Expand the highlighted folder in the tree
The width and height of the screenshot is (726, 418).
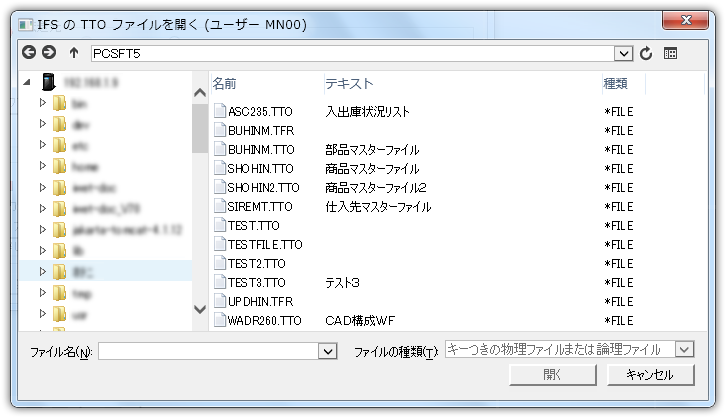click(43, 270)
